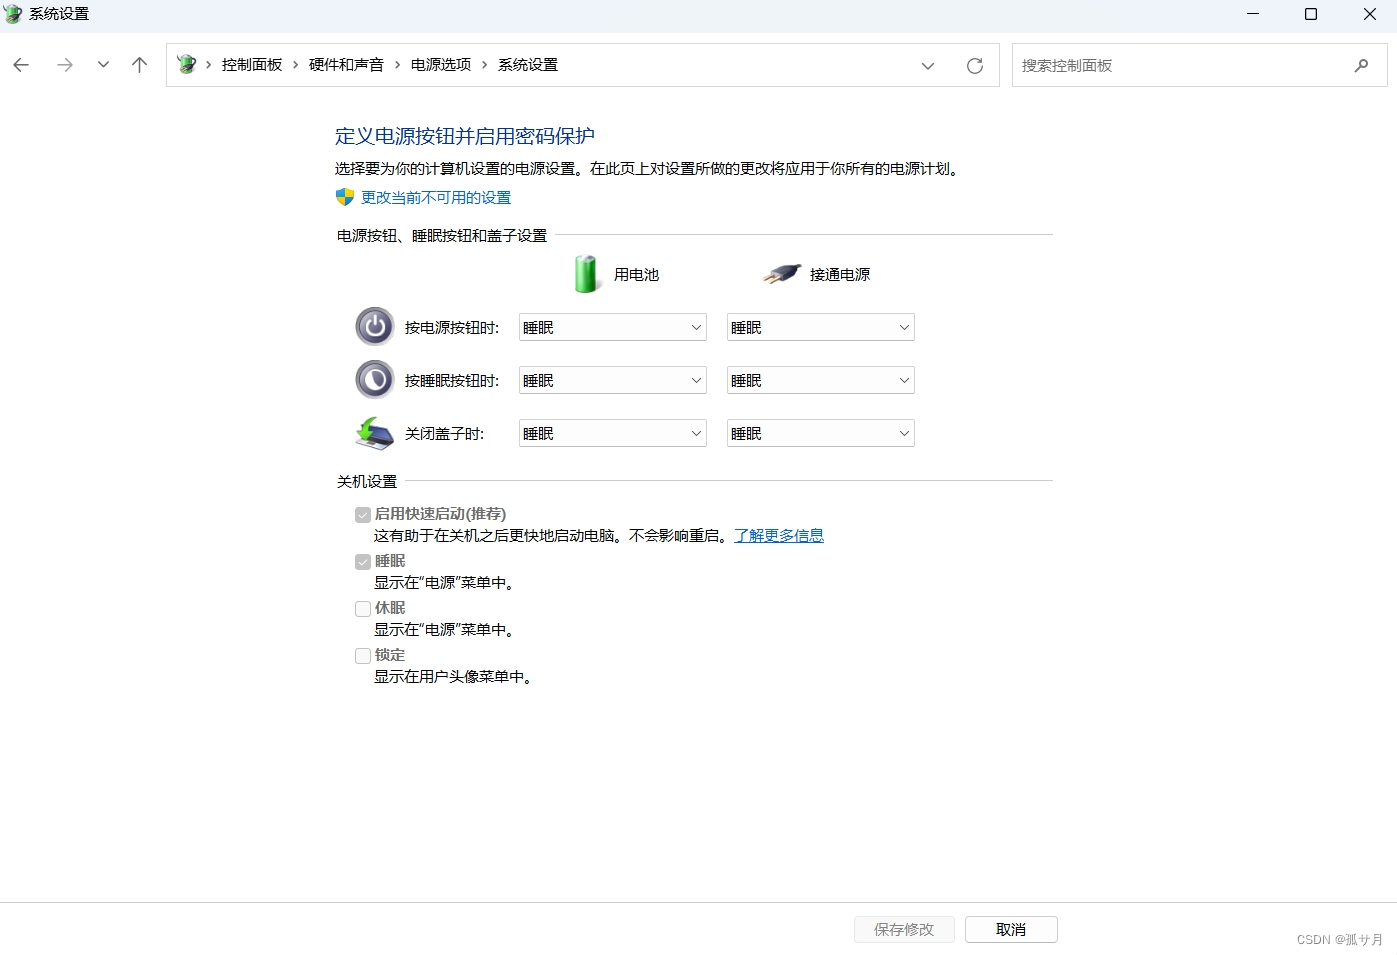Close the 系统设置 window
This screenshot has width=1397, height=955.
coord(1370,14)
